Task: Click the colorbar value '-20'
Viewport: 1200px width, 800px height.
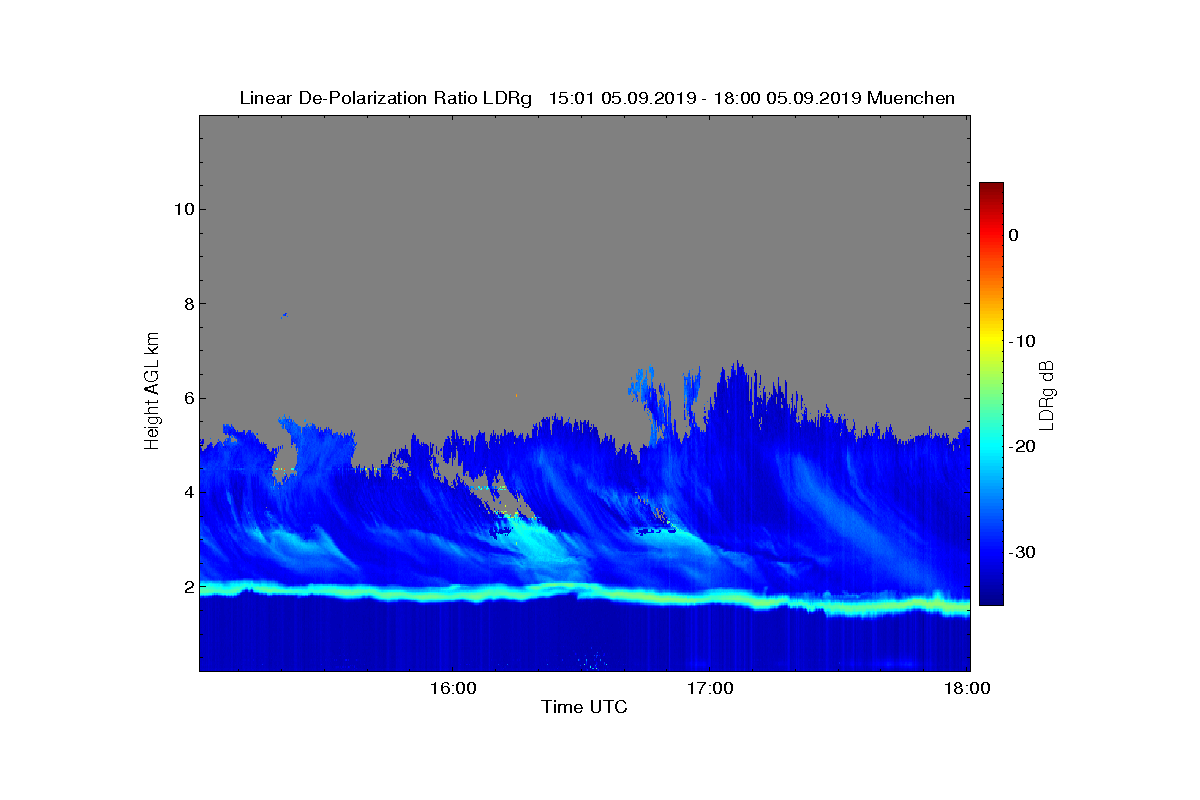Action: tap(1021, 447)
